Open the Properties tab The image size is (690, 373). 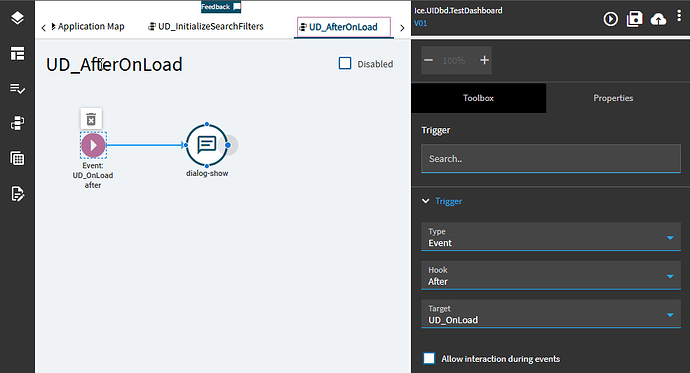click(613, 98)
